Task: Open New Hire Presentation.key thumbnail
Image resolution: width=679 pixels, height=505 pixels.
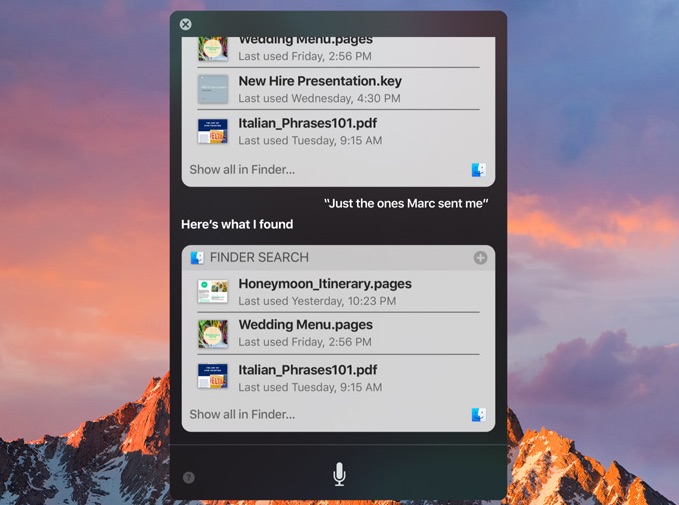Action: [213, 89]
